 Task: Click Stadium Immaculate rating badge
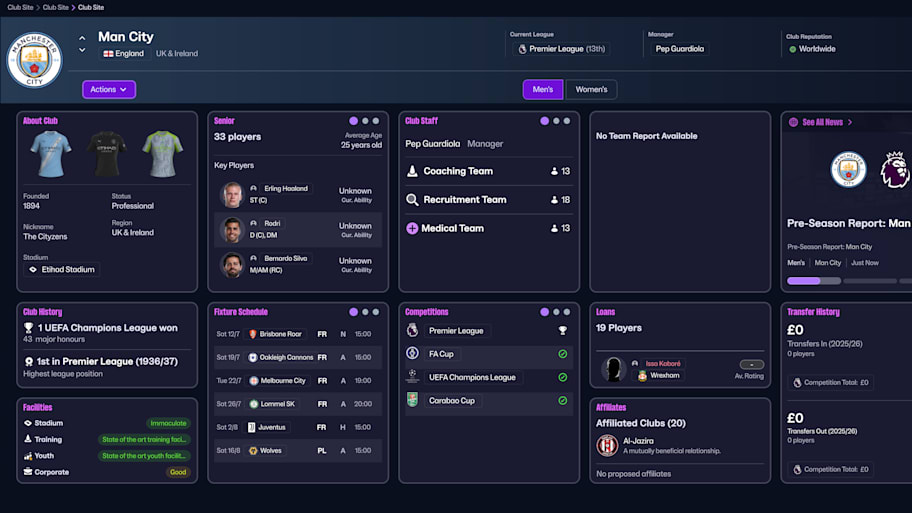coord(168,423)
